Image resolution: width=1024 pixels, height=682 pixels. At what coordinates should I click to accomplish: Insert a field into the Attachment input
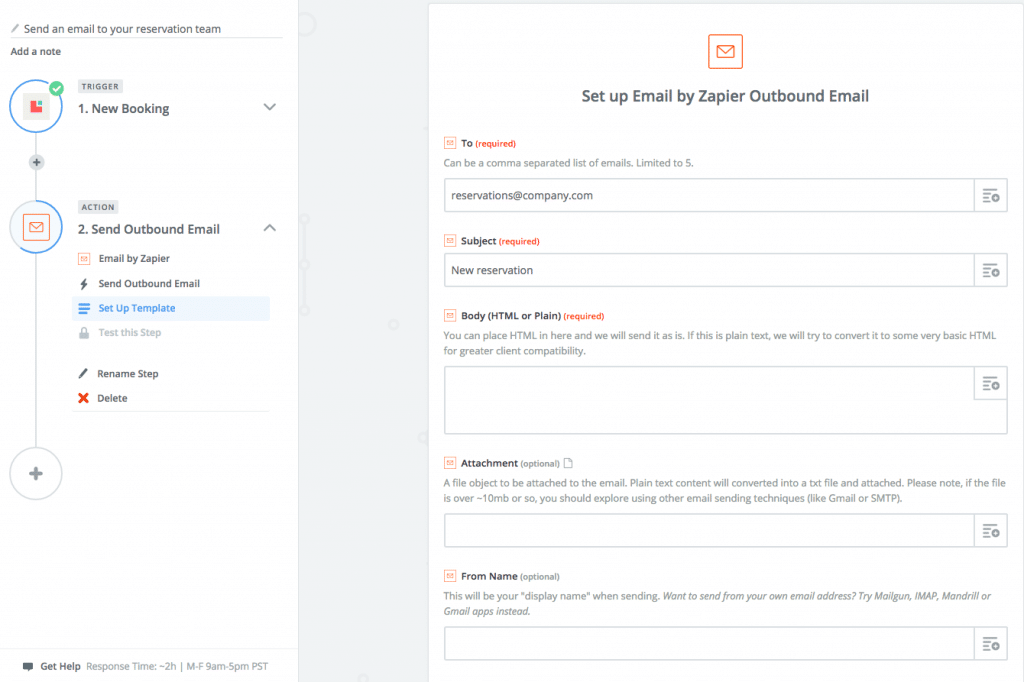990,531
